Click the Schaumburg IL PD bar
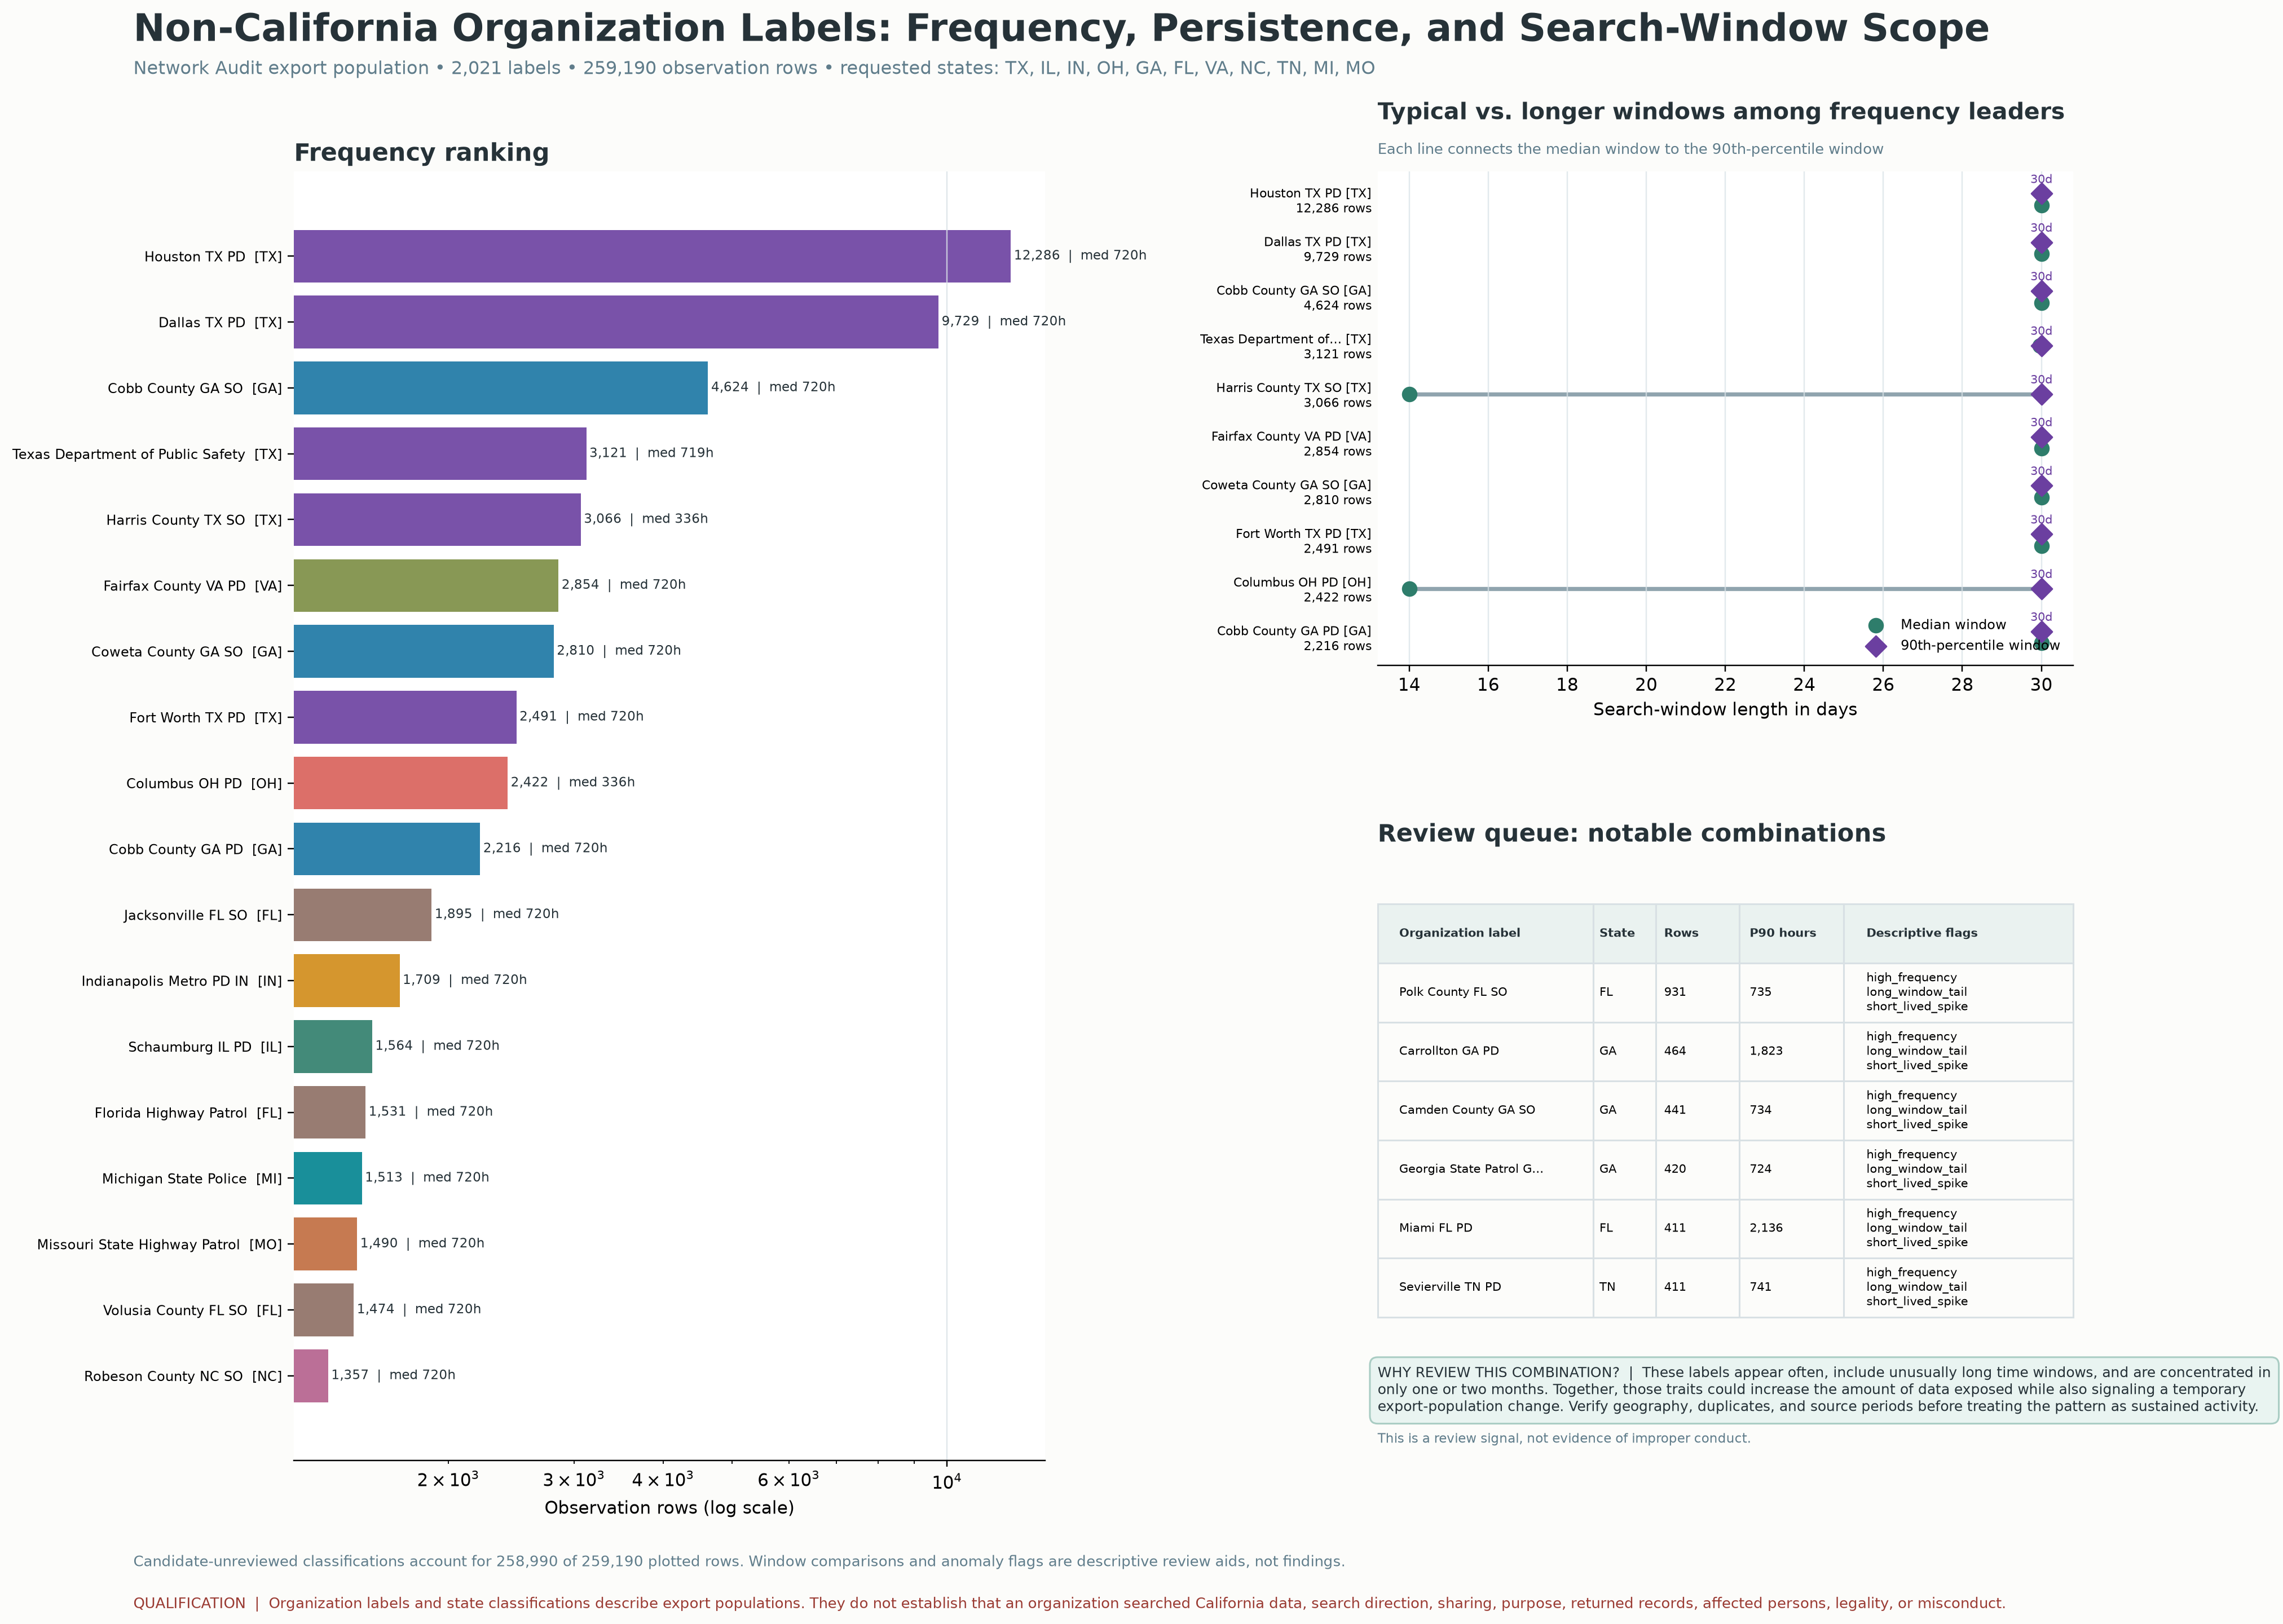 (333, 1047)
